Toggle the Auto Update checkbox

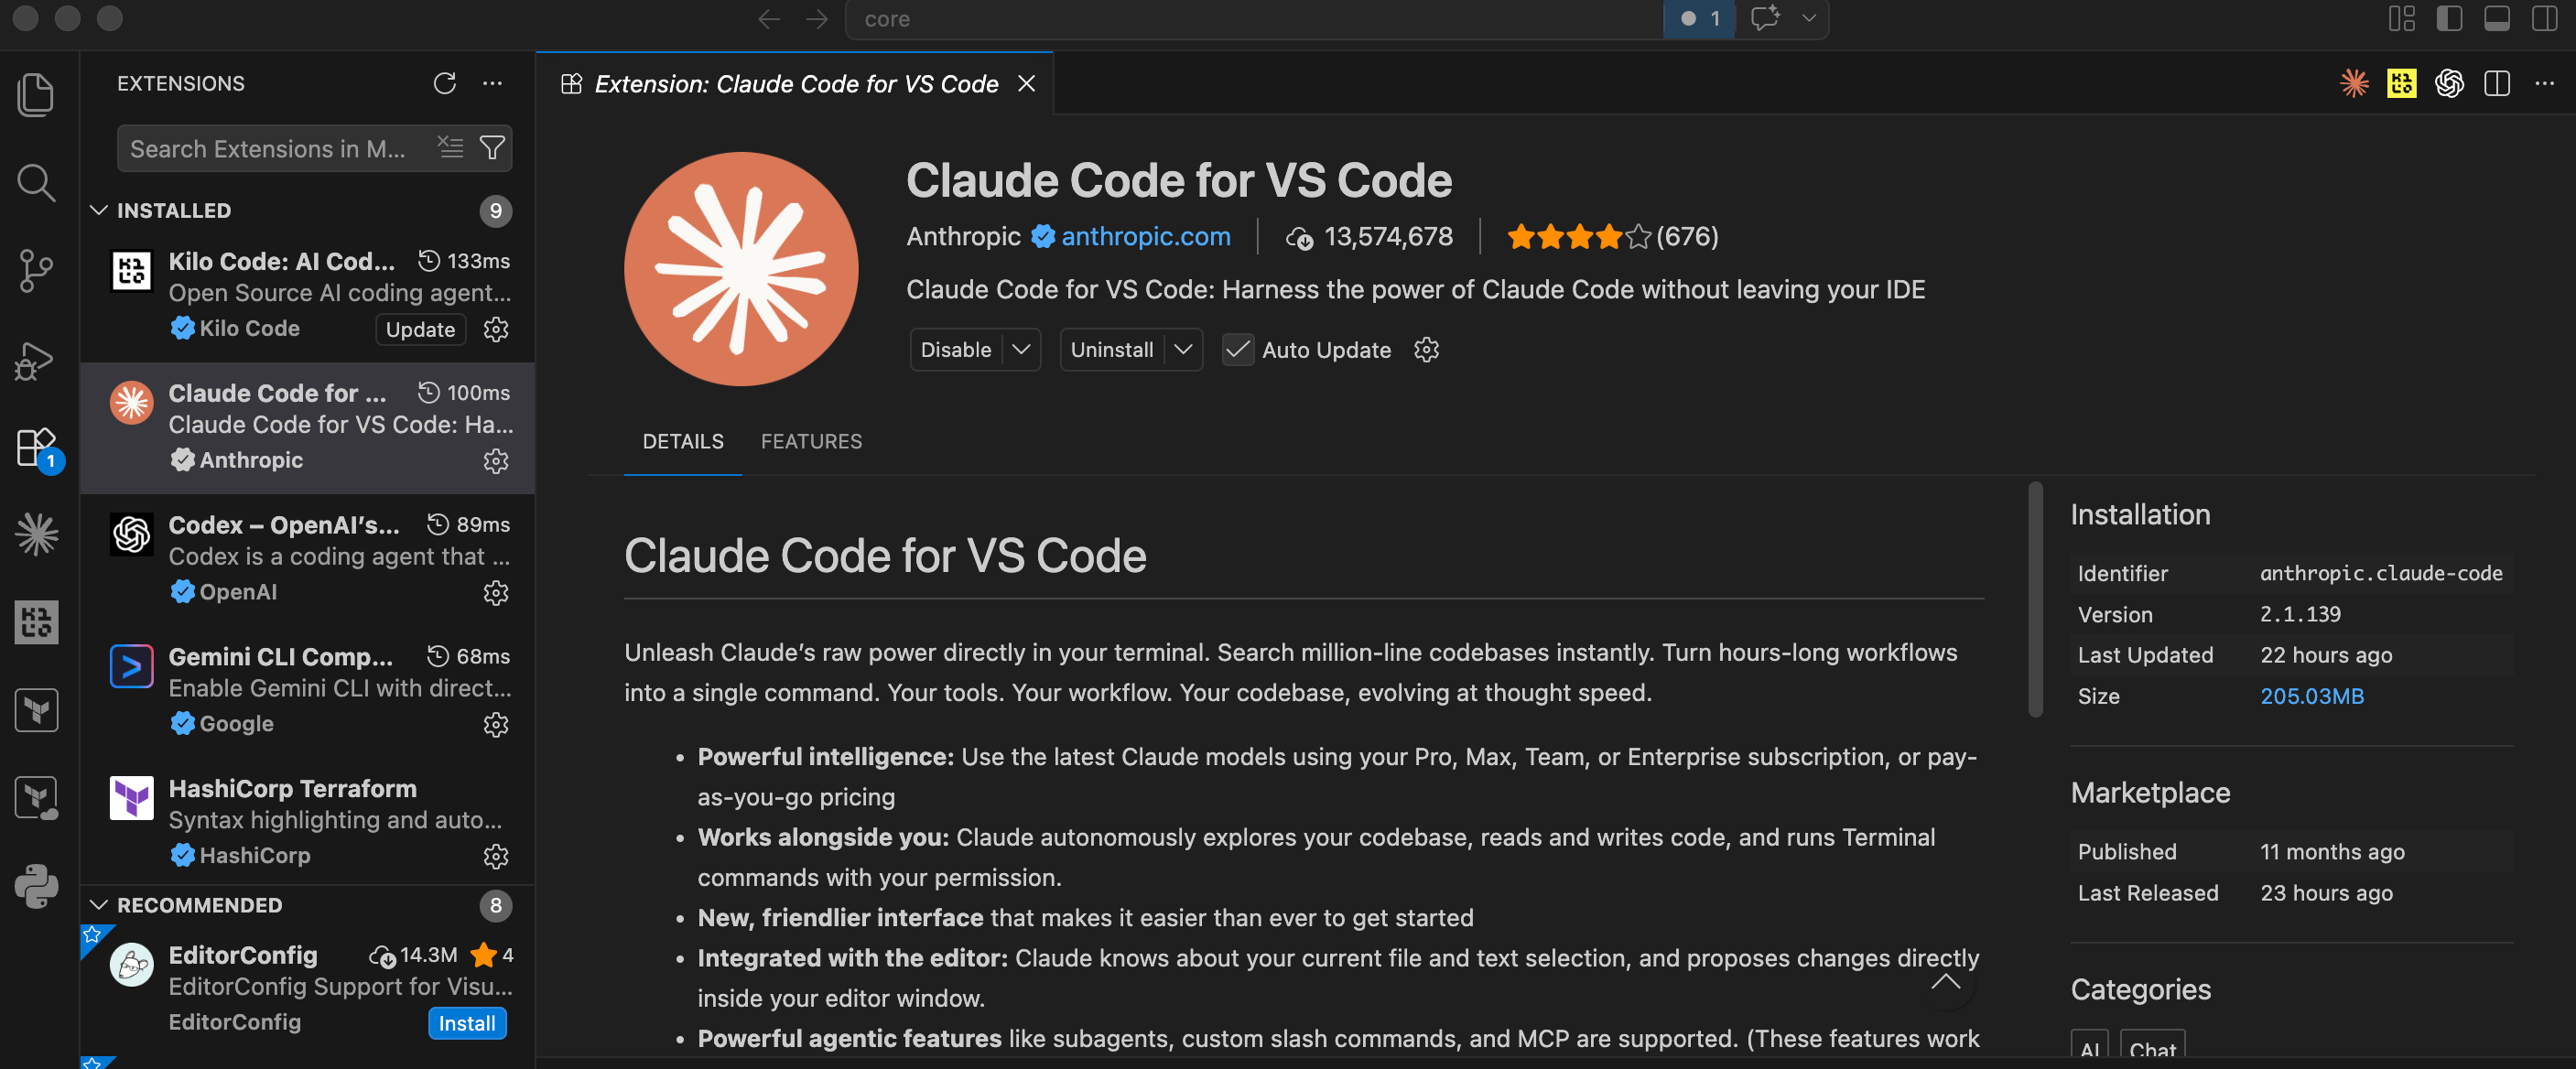pos(1237,350)
